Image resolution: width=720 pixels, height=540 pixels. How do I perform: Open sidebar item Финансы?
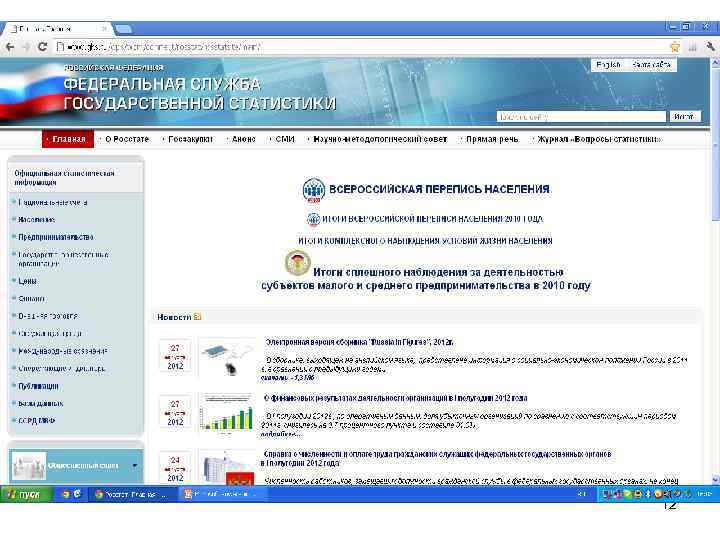tap(31, 298)
